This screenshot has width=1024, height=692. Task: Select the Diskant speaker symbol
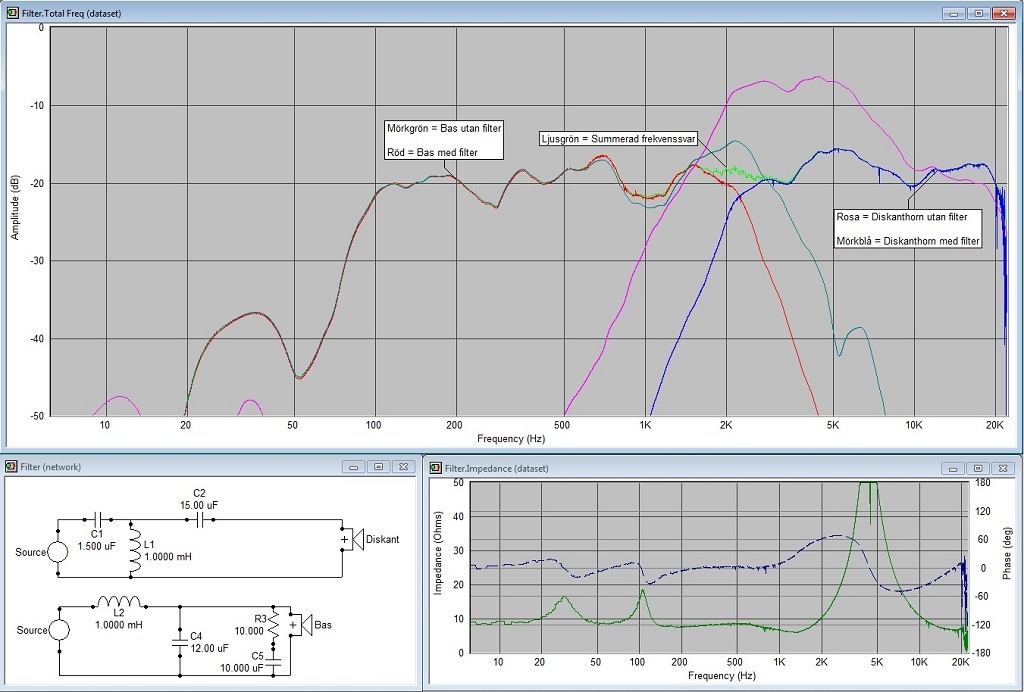pos(351,539)
